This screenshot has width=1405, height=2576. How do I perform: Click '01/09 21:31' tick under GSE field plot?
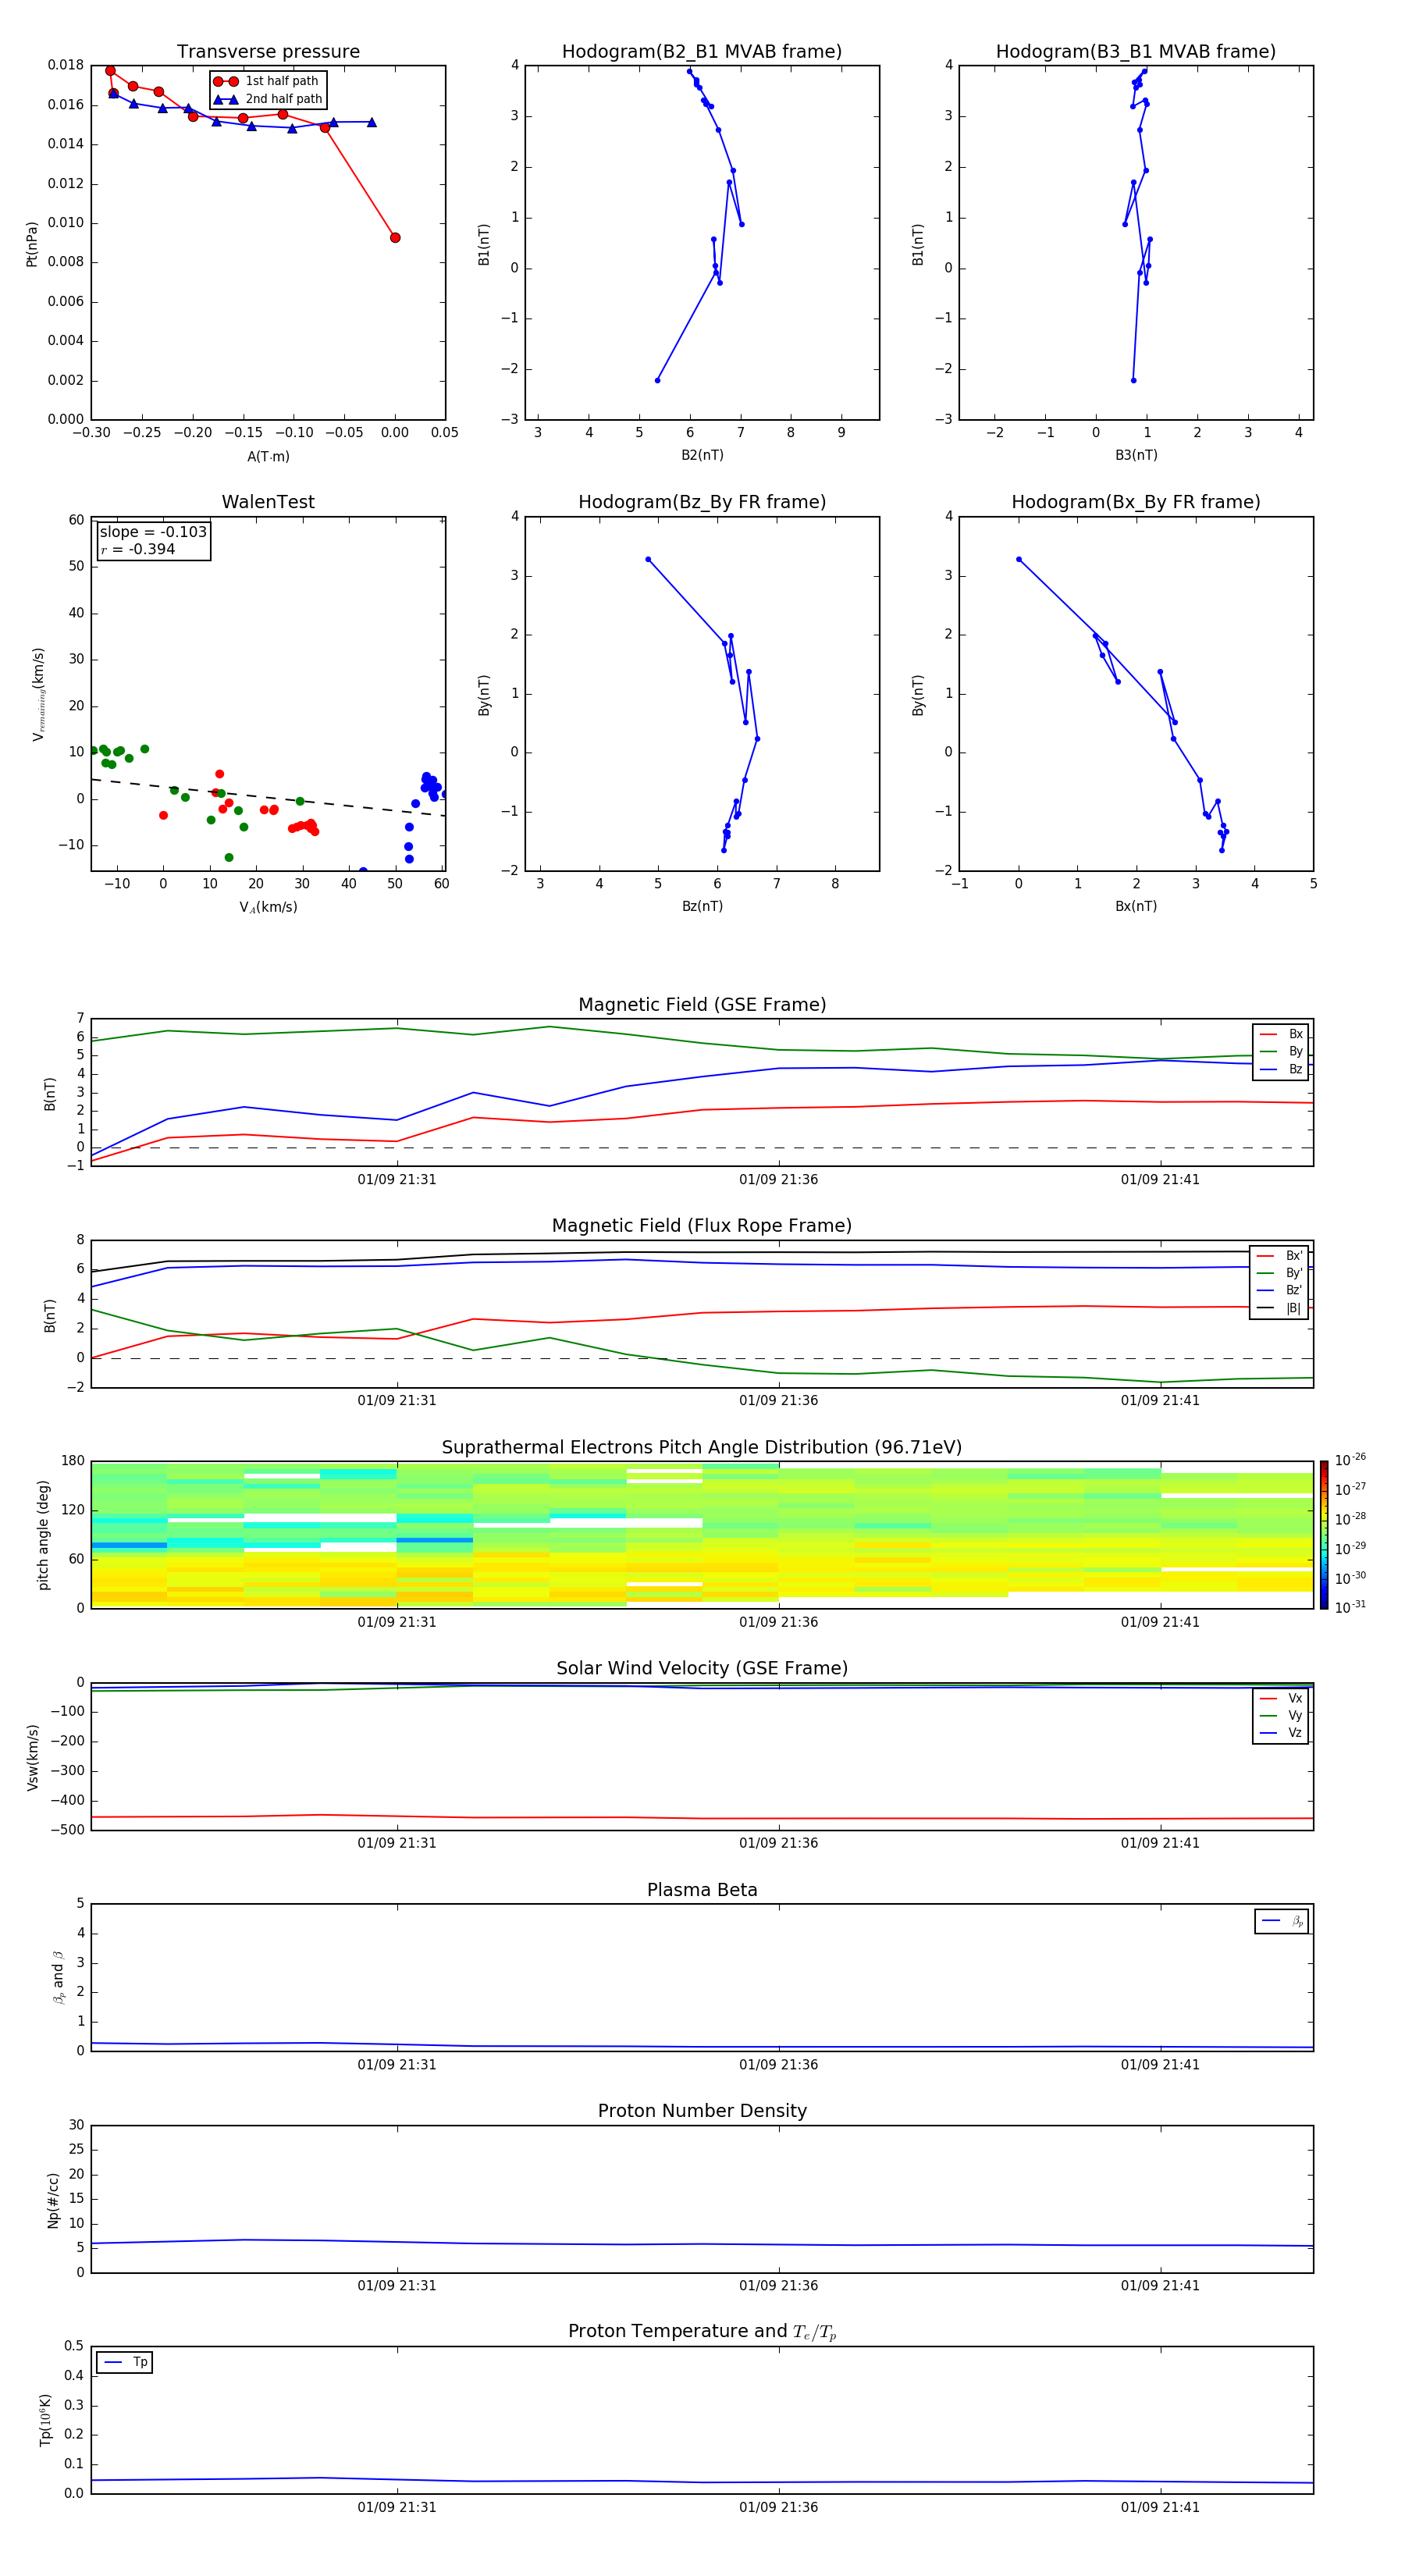(x=397, y=1180)
